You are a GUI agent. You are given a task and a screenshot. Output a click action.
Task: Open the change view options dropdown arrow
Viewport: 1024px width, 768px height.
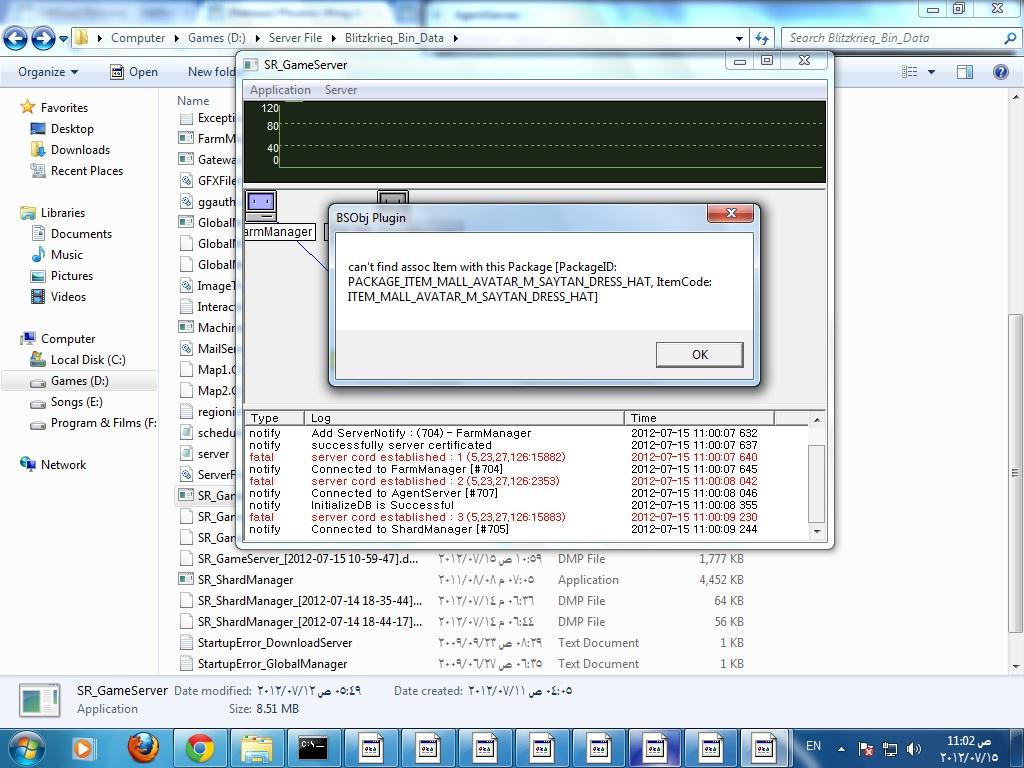click(x=931, y=72)
